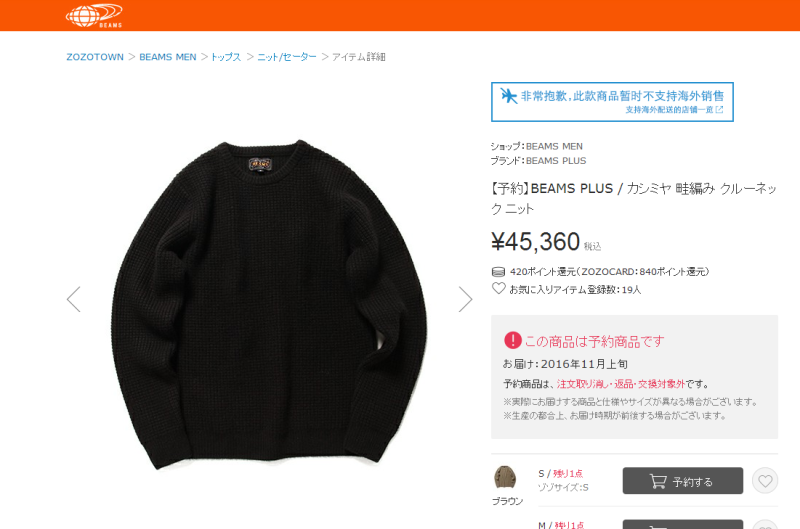Open the BEAMS MEN shop name
800x529 pixels.
pos(554,146)
